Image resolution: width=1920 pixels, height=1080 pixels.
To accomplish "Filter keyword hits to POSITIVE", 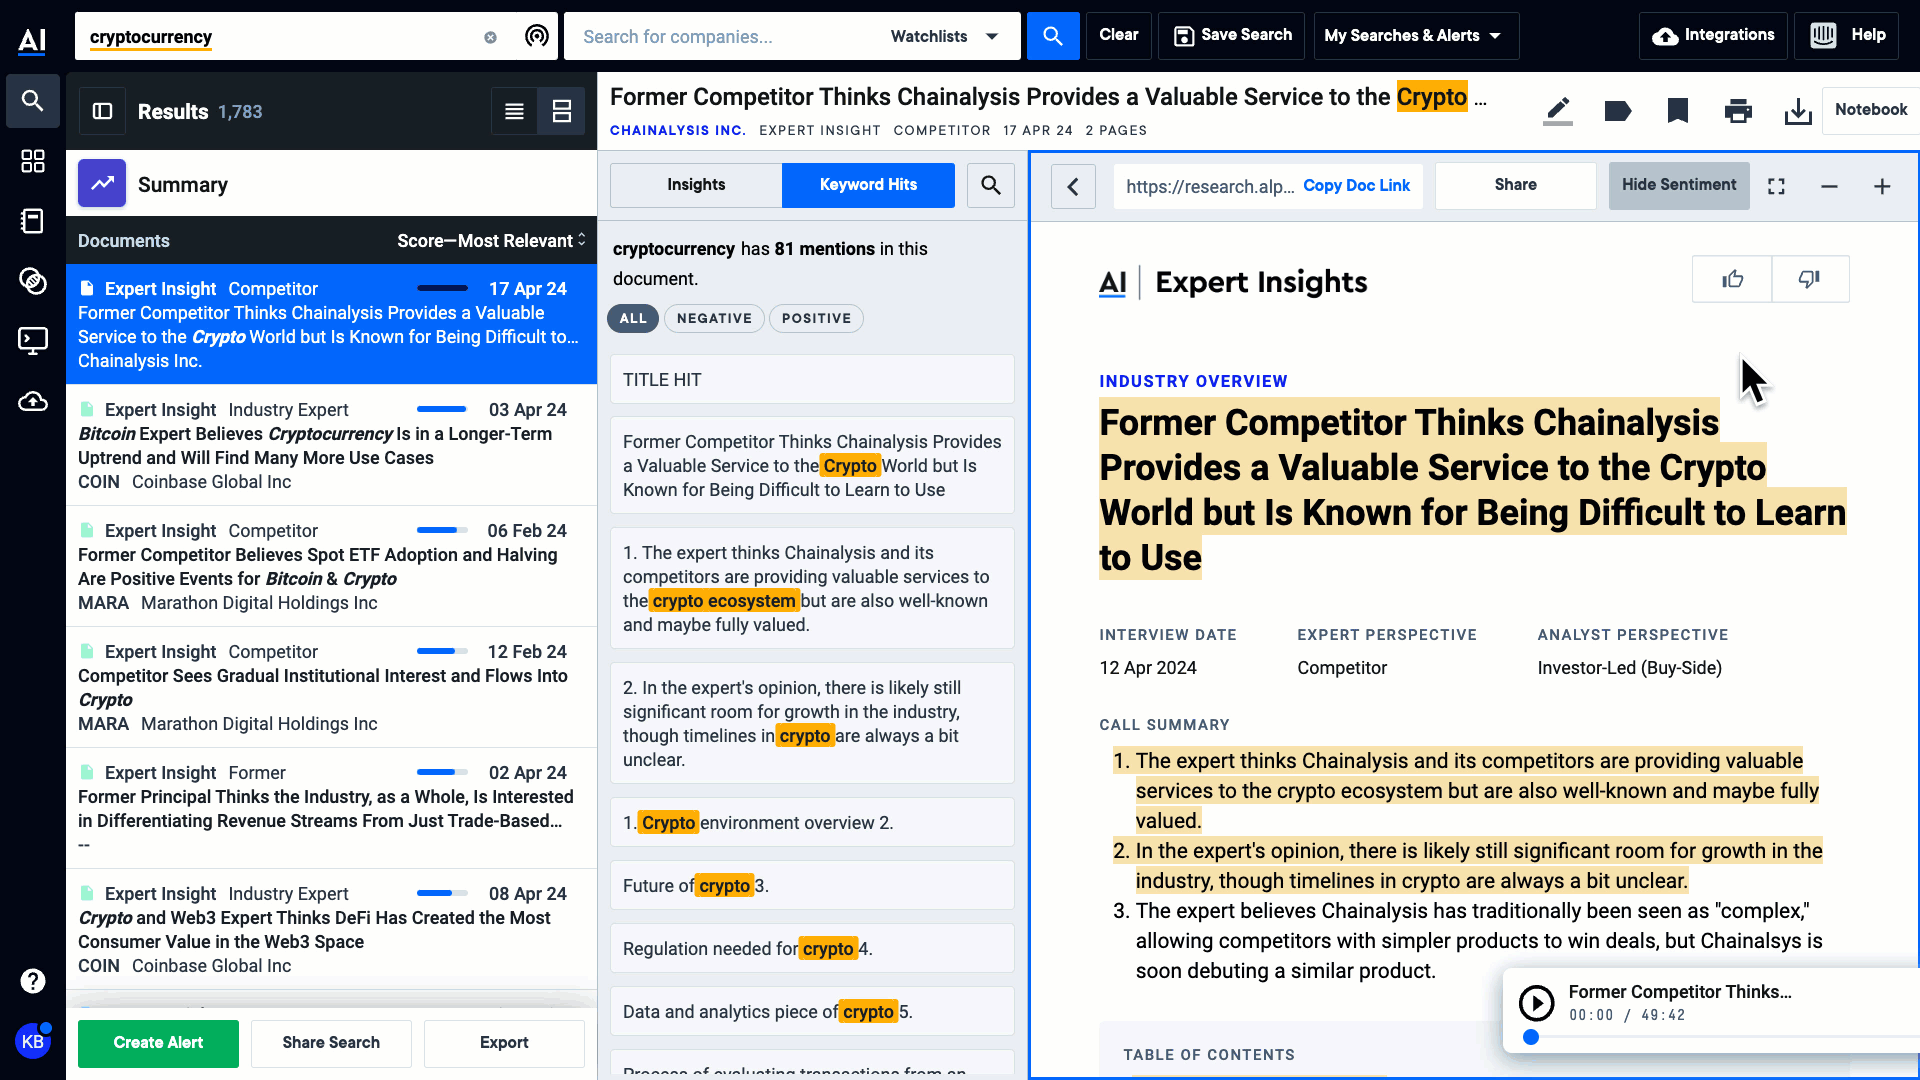I will 816,318.
